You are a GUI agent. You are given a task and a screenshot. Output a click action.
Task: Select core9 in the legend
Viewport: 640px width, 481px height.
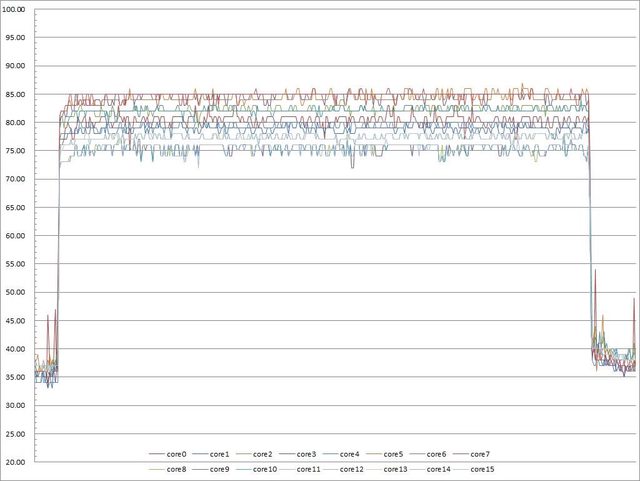220,468
